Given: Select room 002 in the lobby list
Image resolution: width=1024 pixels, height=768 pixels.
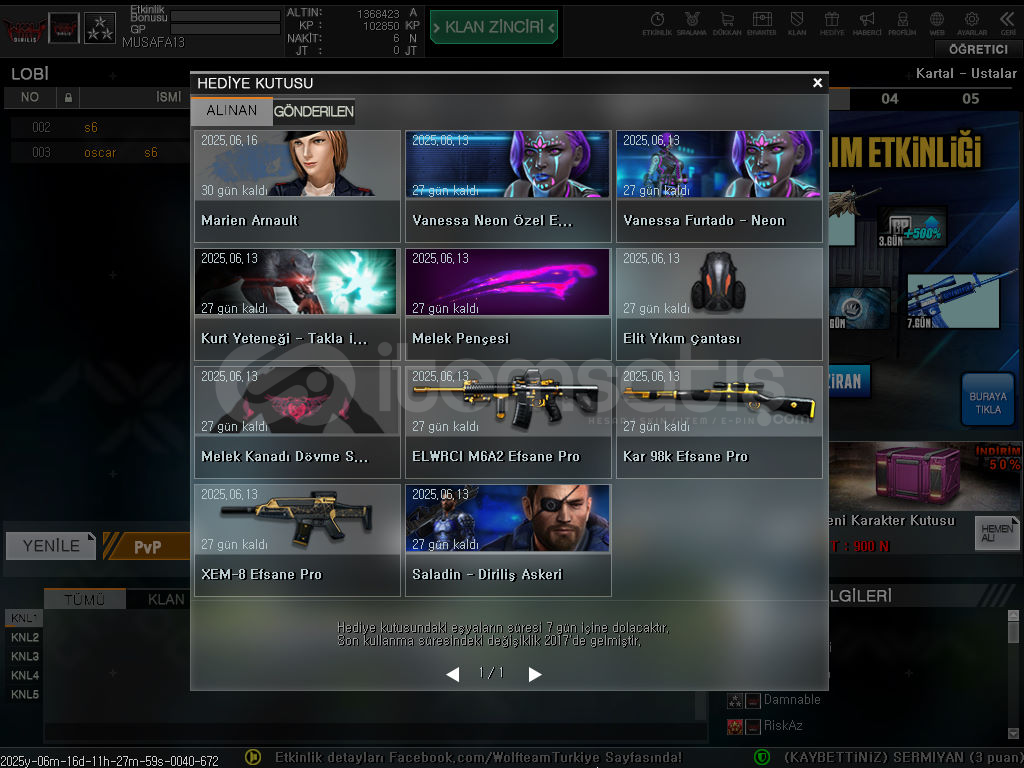Looking at the screenshot, I should [x=100, y=127].
